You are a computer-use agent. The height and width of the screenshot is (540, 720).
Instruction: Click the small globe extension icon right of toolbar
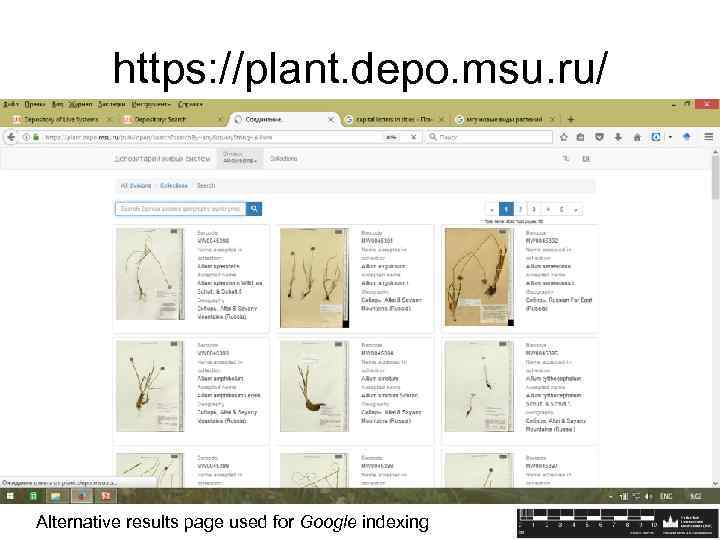[686, 137]
